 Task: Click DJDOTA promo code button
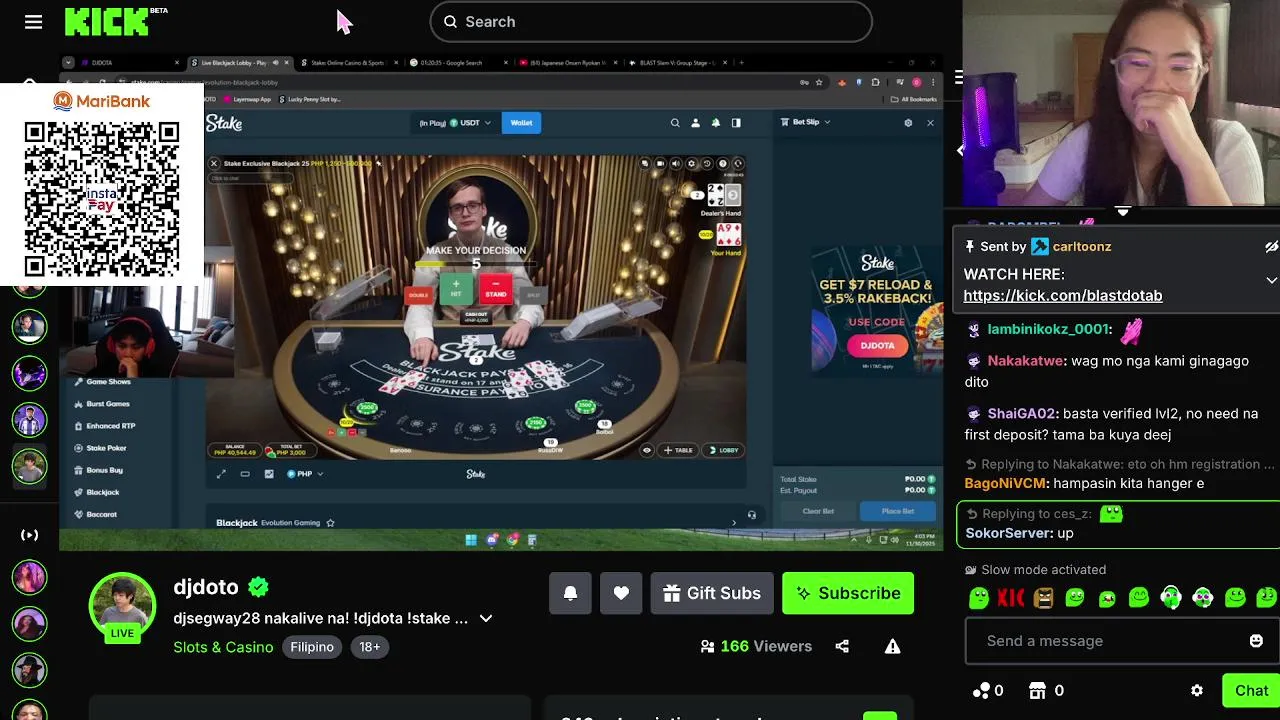tap(877, 345)
